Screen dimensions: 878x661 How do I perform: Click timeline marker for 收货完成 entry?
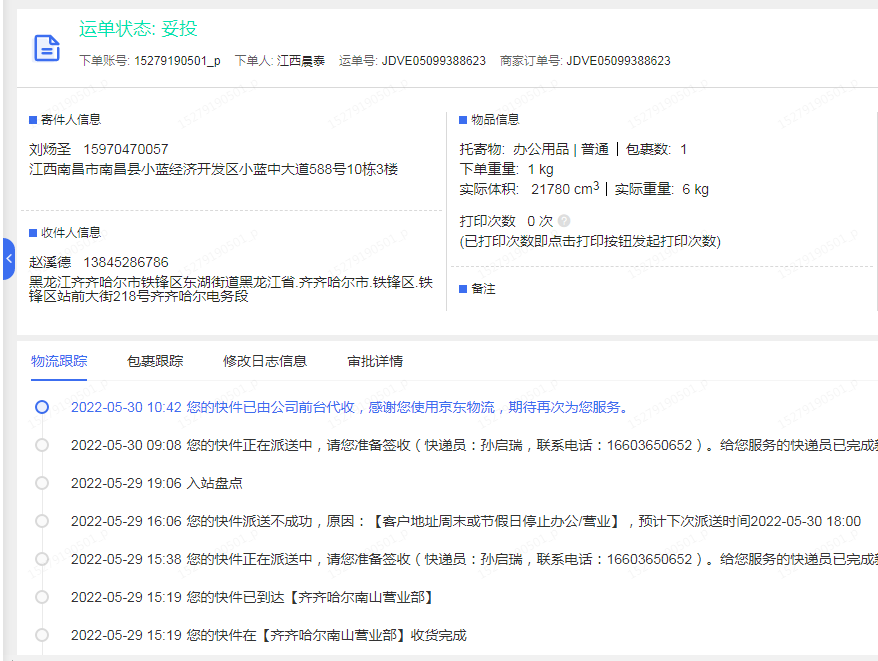coord(42,635)
